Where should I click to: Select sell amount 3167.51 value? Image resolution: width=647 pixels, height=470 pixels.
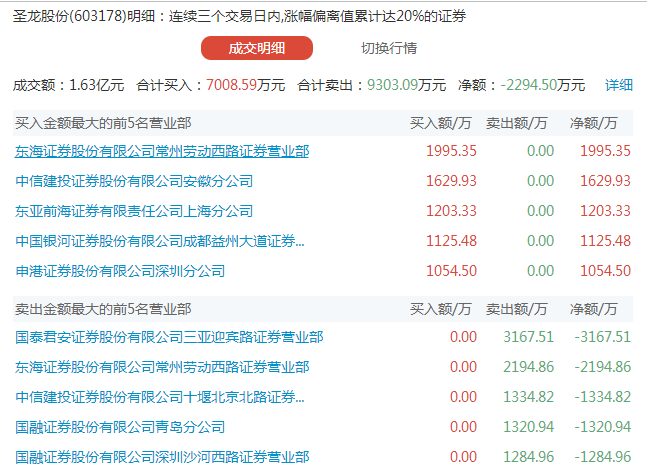click(x=528, y=337)
